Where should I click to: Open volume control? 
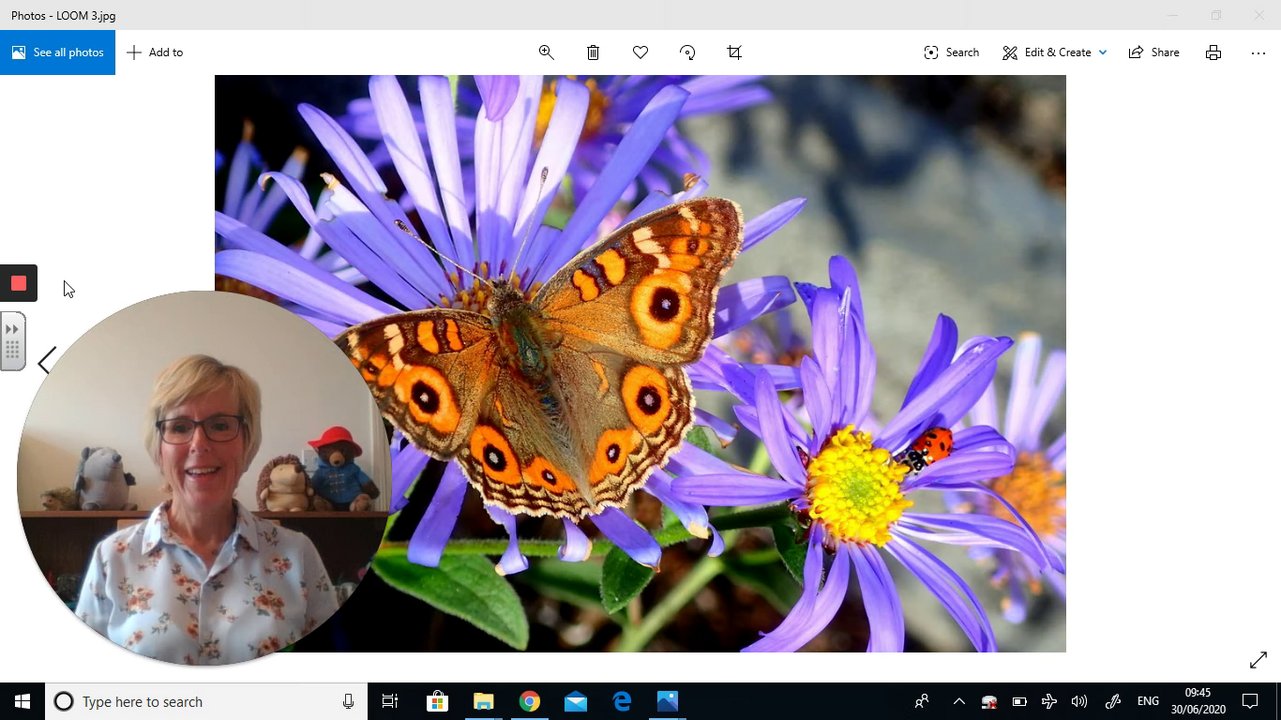[x=1079, y=701]
